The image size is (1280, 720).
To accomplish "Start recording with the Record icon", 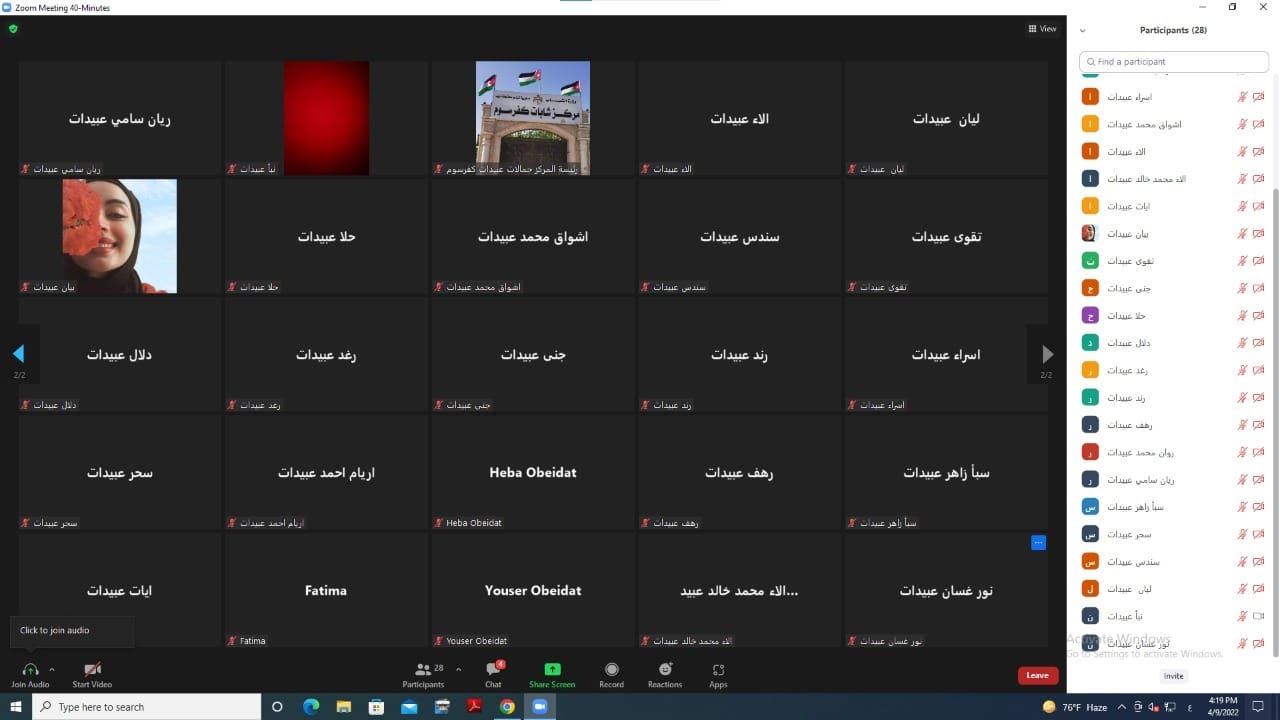I will point(611,669).
